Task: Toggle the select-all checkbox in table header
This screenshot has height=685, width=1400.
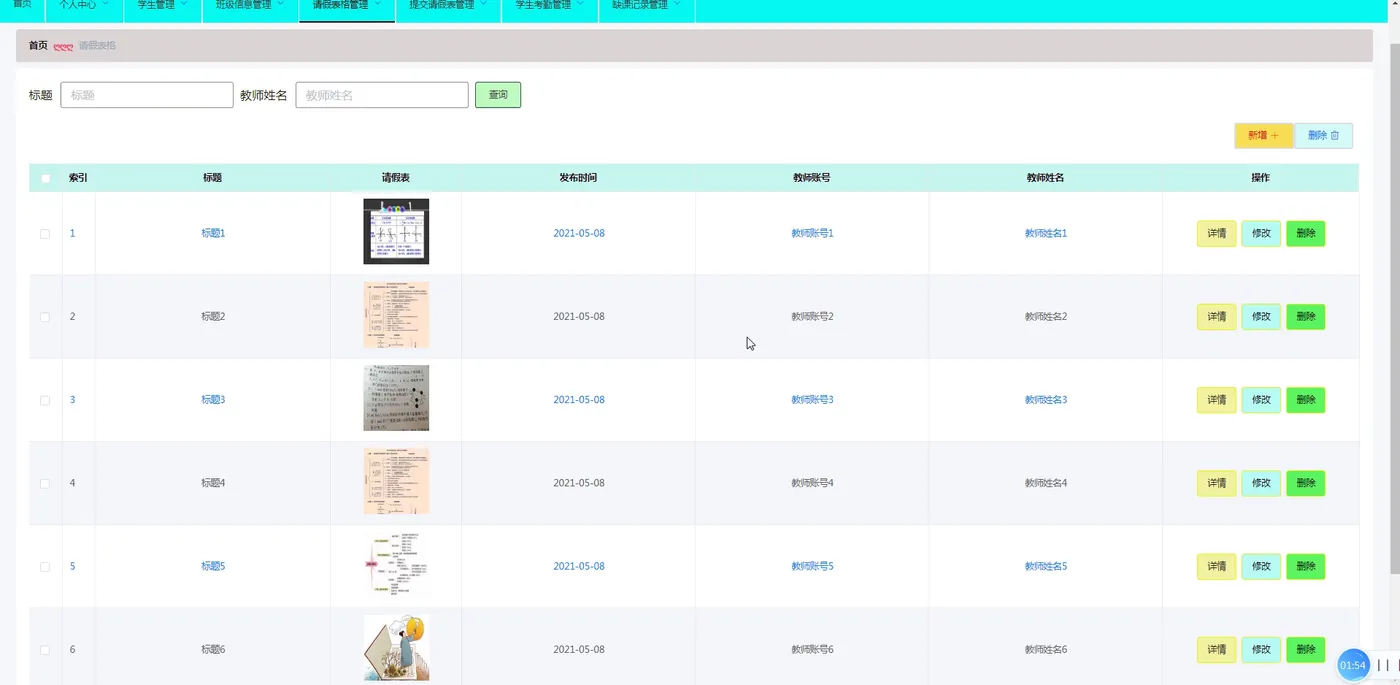Action: (45, 178)
